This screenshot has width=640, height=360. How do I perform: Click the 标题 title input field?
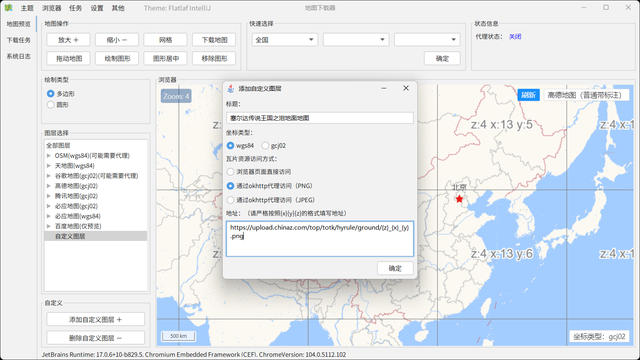pos(320,118)
